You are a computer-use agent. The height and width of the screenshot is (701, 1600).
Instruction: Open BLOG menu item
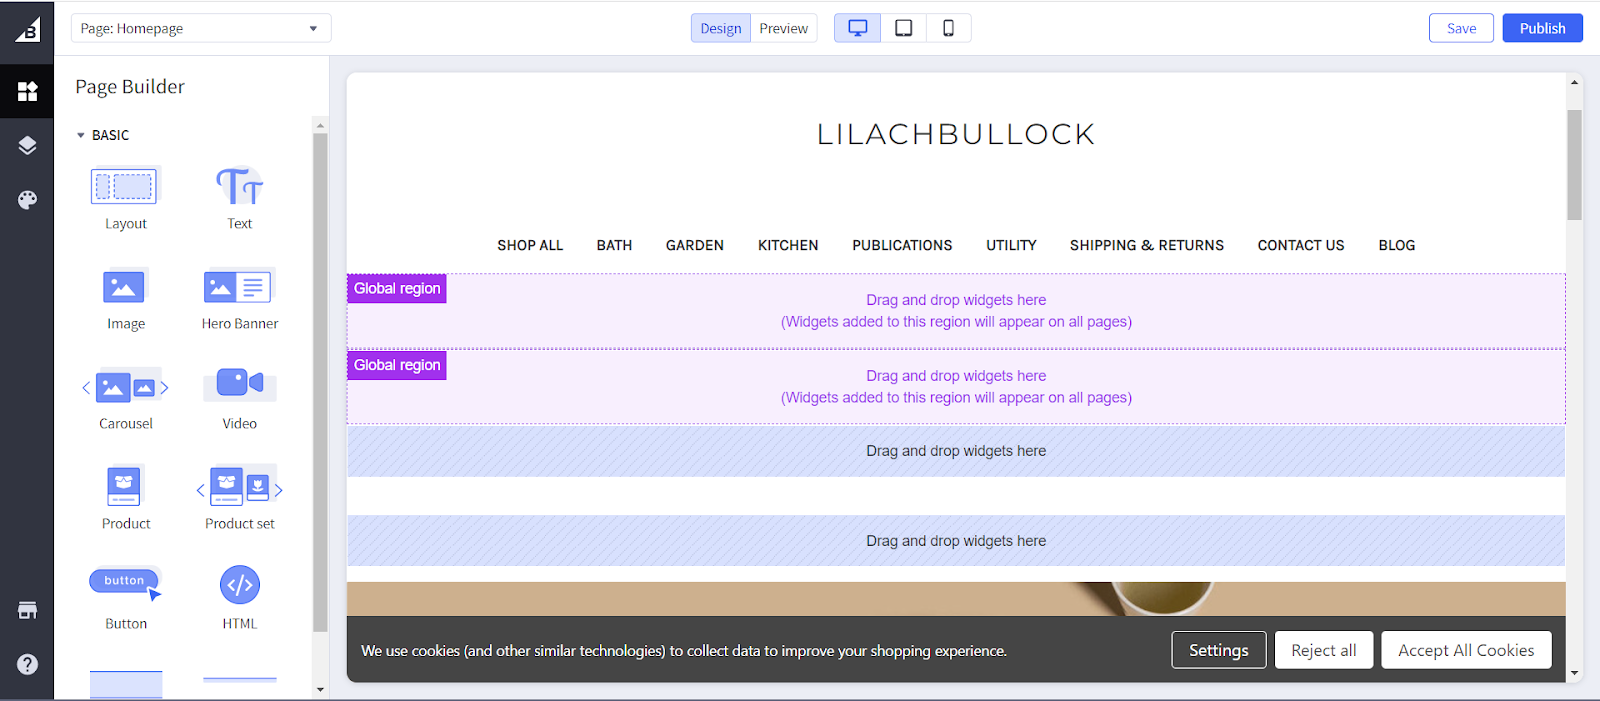tap(1397, 245)
